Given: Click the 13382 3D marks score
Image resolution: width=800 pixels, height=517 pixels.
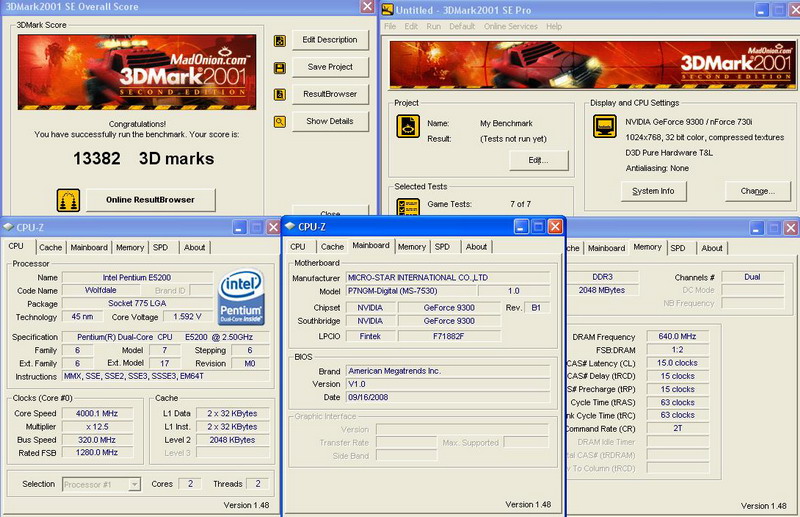Looking at the screenshot, I should [143, 159].
